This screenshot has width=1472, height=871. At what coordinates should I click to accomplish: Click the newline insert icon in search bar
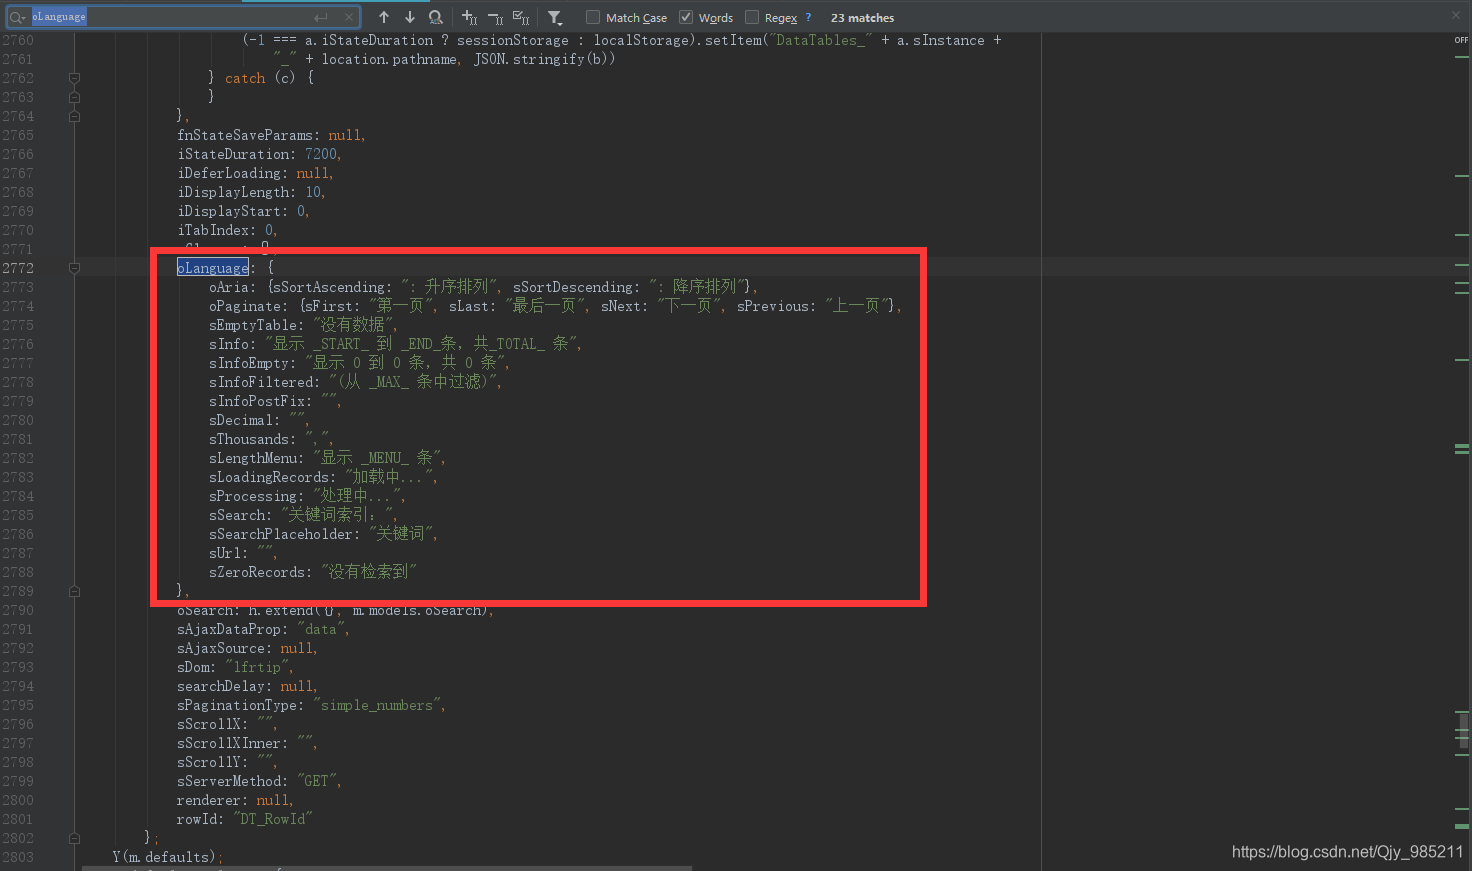click(x=318, y=16)
